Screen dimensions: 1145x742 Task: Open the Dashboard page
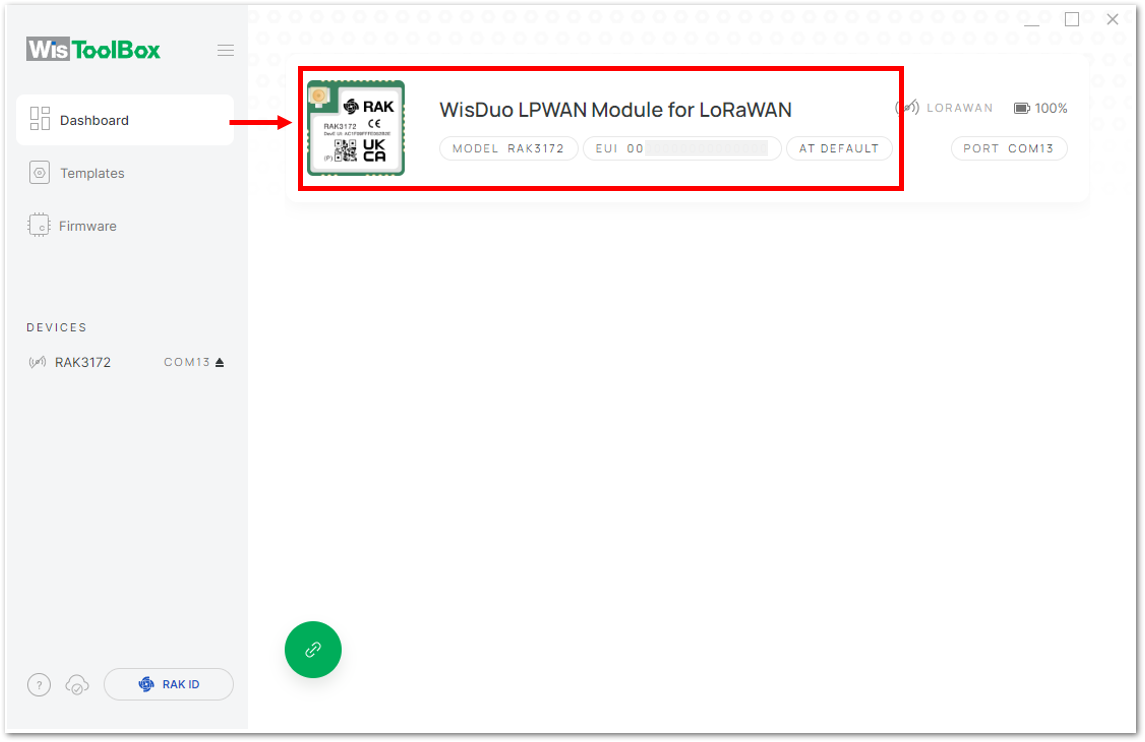coord(125,120)
